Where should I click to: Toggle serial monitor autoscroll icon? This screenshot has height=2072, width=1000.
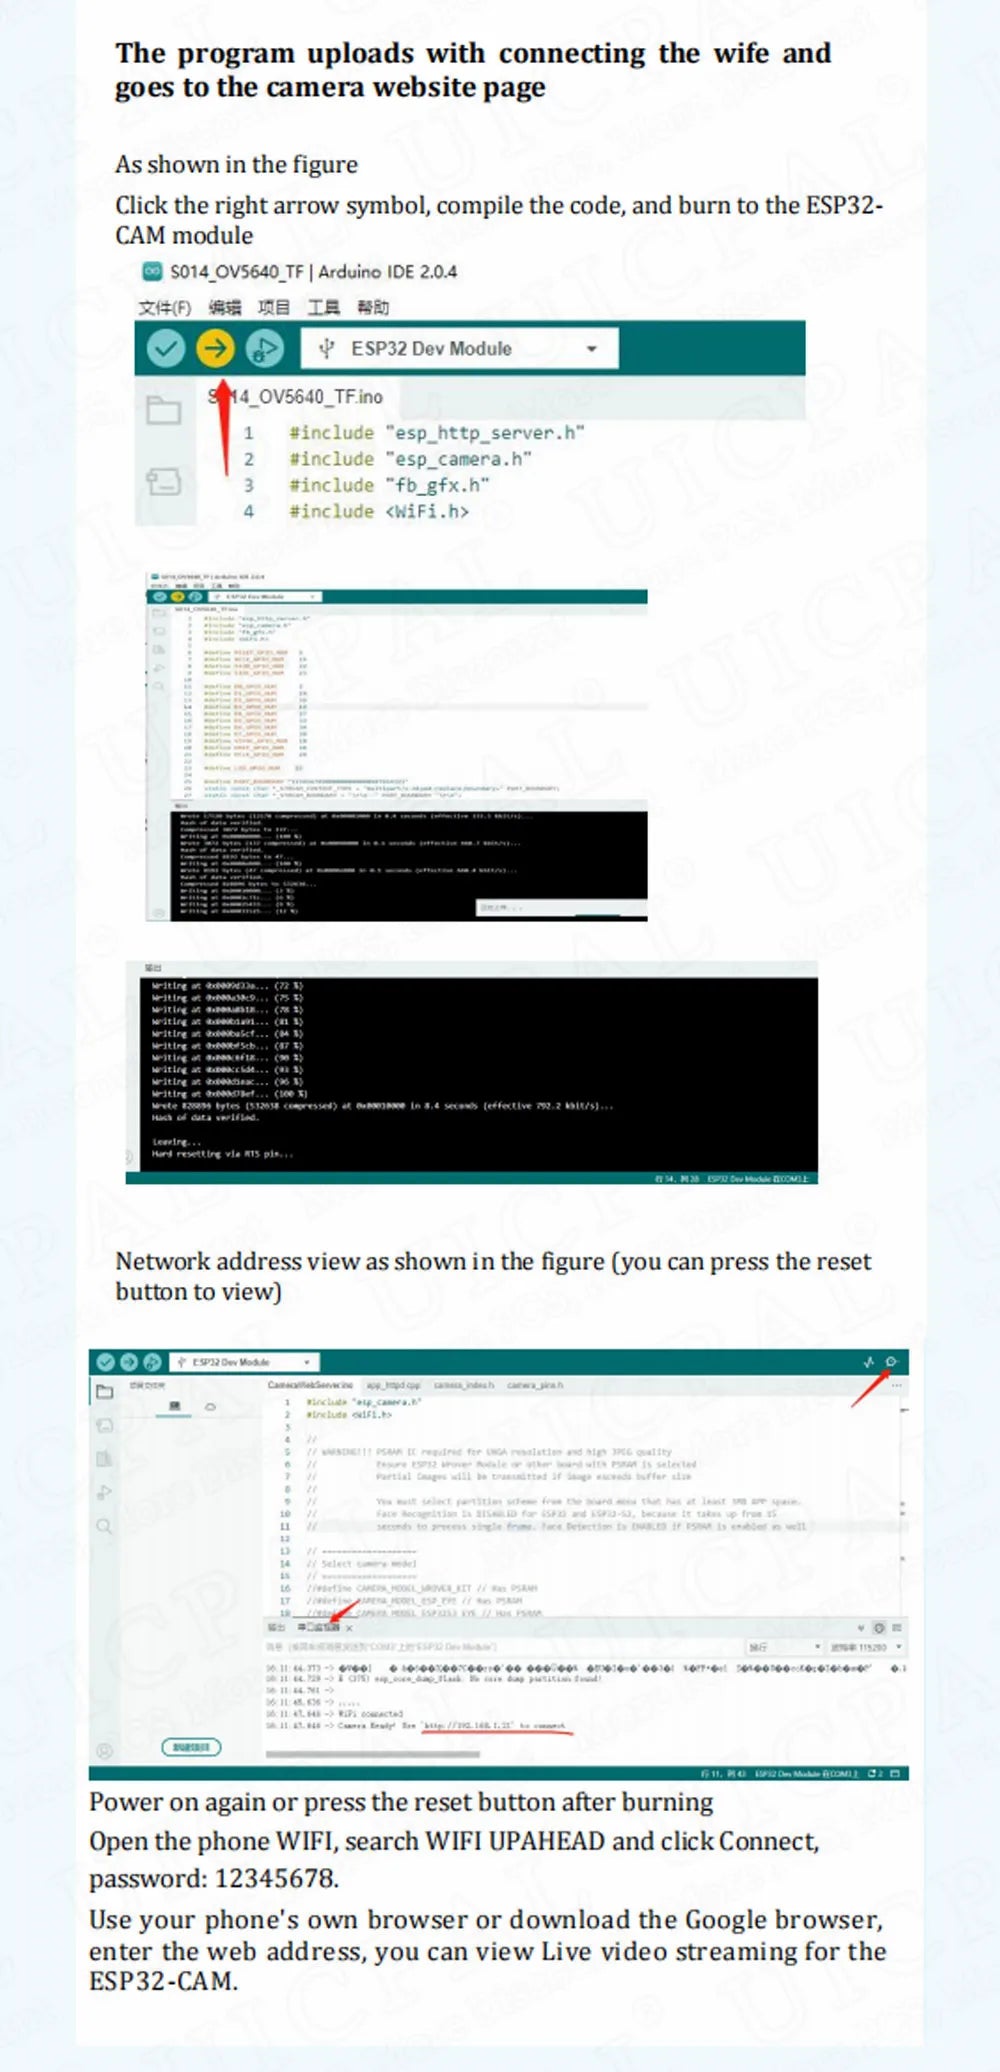tap(860, 1628)
